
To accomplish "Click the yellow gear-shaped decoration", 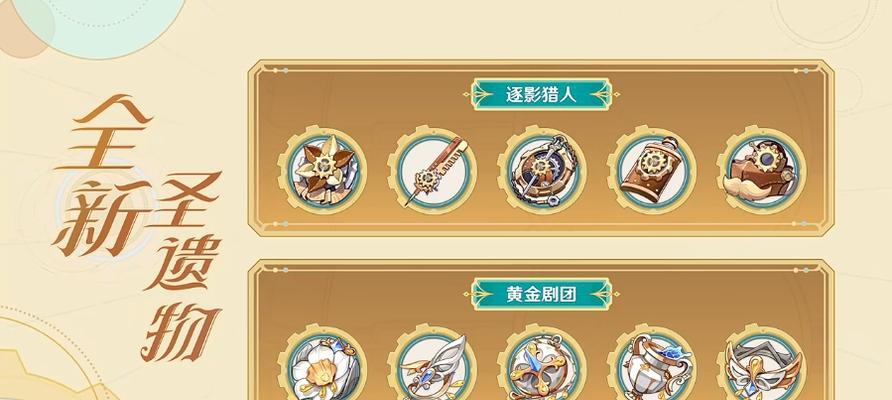I will click(x=48, y=377).
